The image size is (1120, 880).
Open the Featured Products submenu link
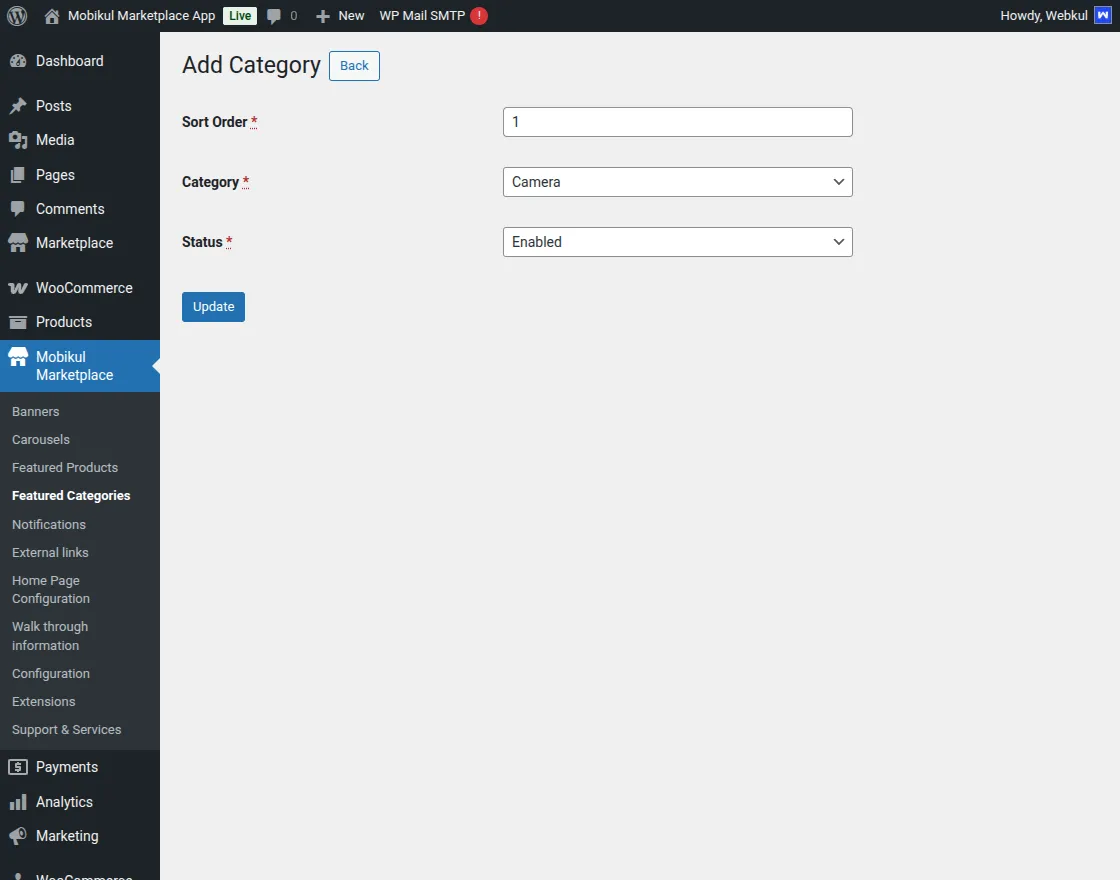coord(64,467)
